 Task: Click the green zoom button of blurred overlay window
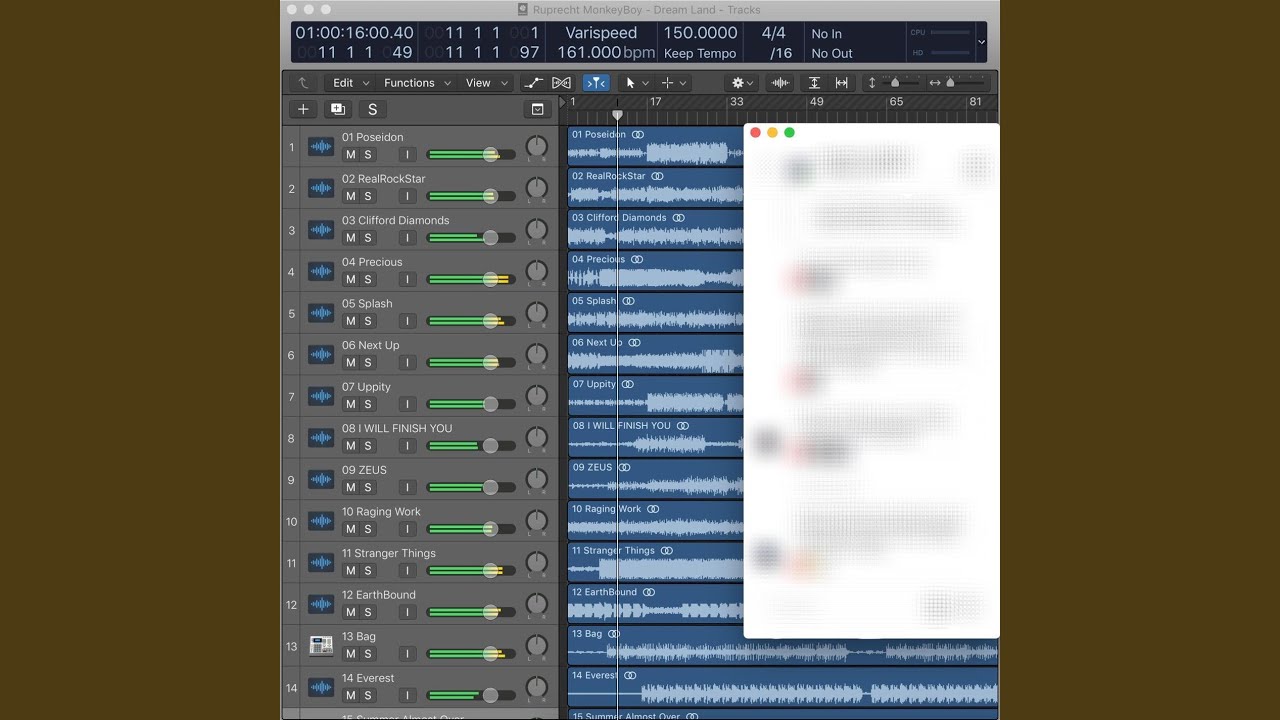789,132
